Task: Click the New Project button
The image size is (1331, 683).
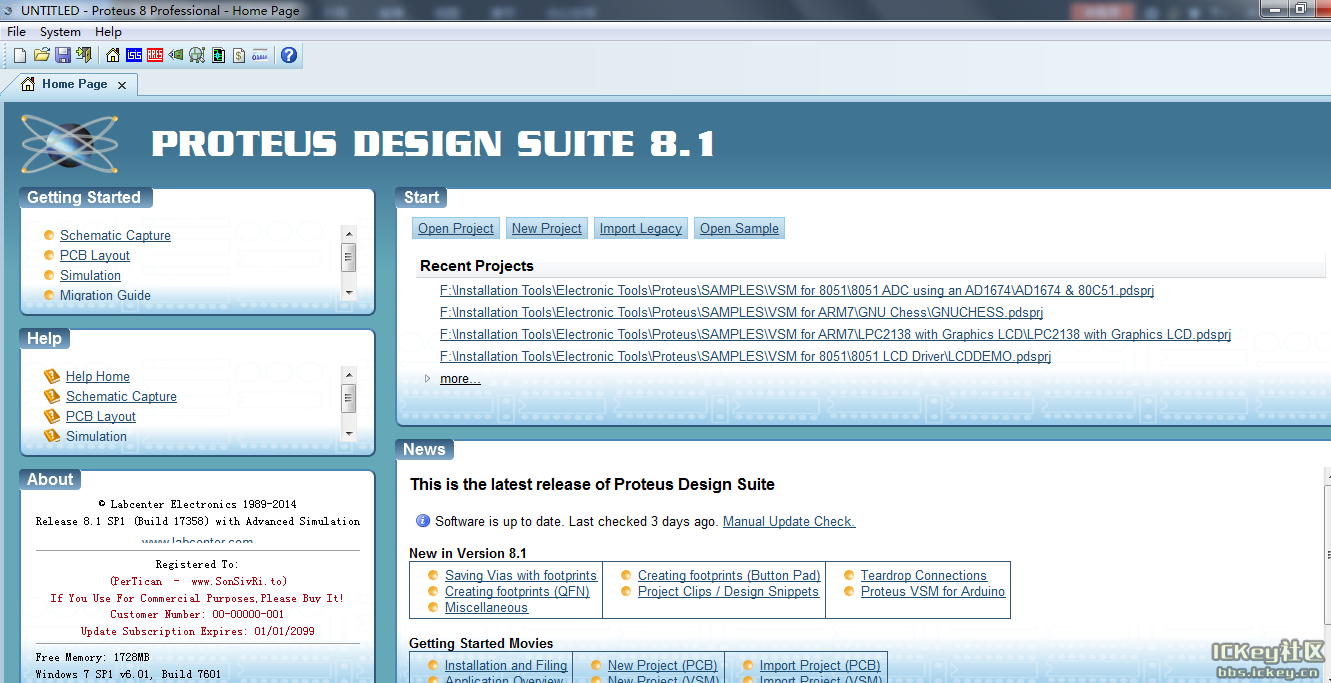Action: click(547, 228)
